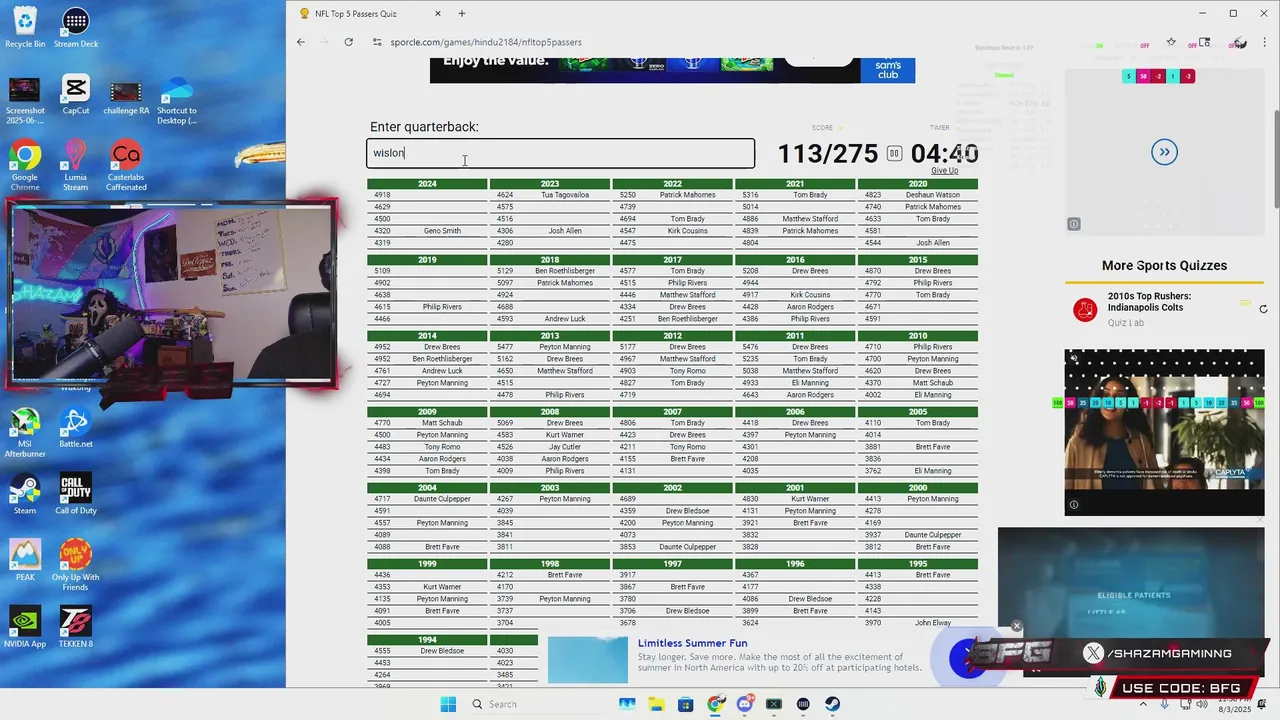Click John Elway in 1995 table
Screen dimensions: 1280x720
click(x=933, y=623)
